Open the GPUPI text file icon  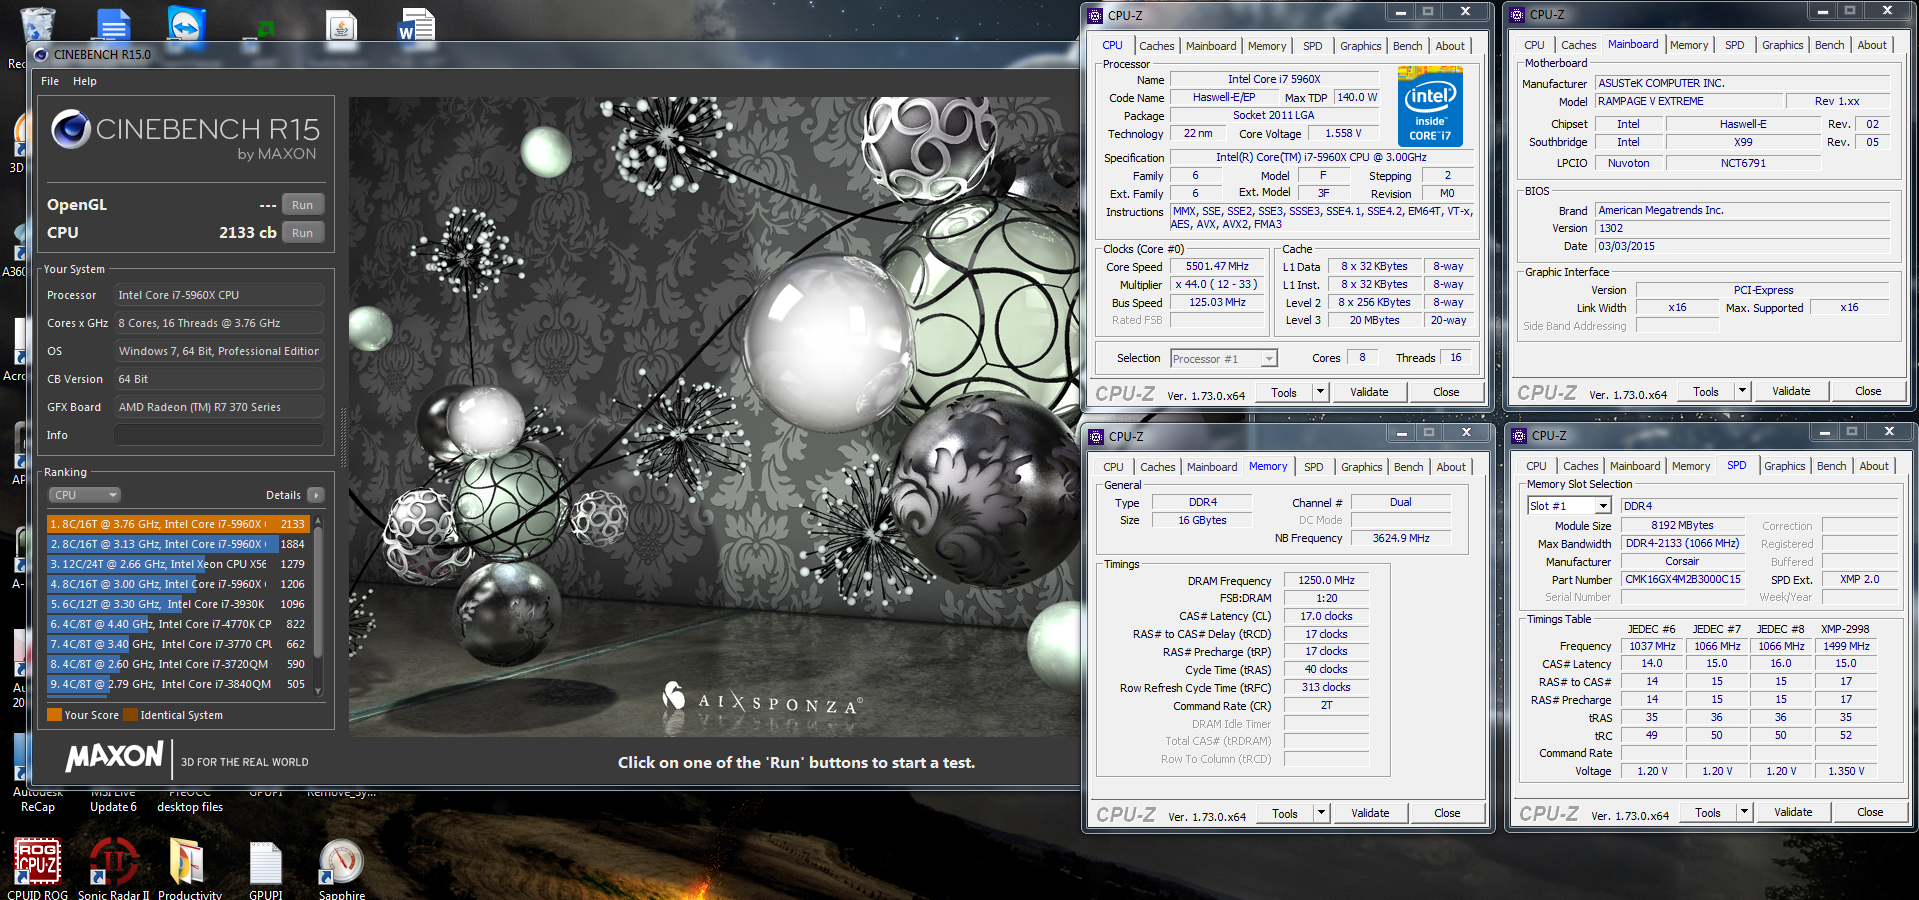pyautogui.click(x=265, y=861)
